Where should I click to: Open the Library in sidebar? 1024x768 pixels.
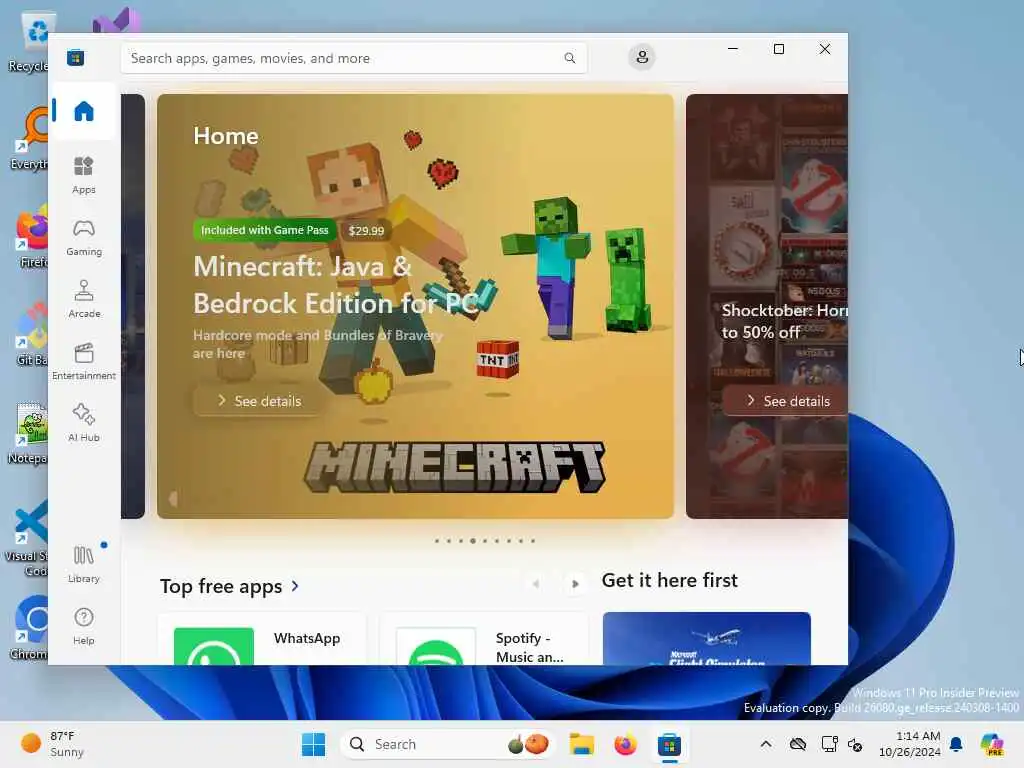84,564
